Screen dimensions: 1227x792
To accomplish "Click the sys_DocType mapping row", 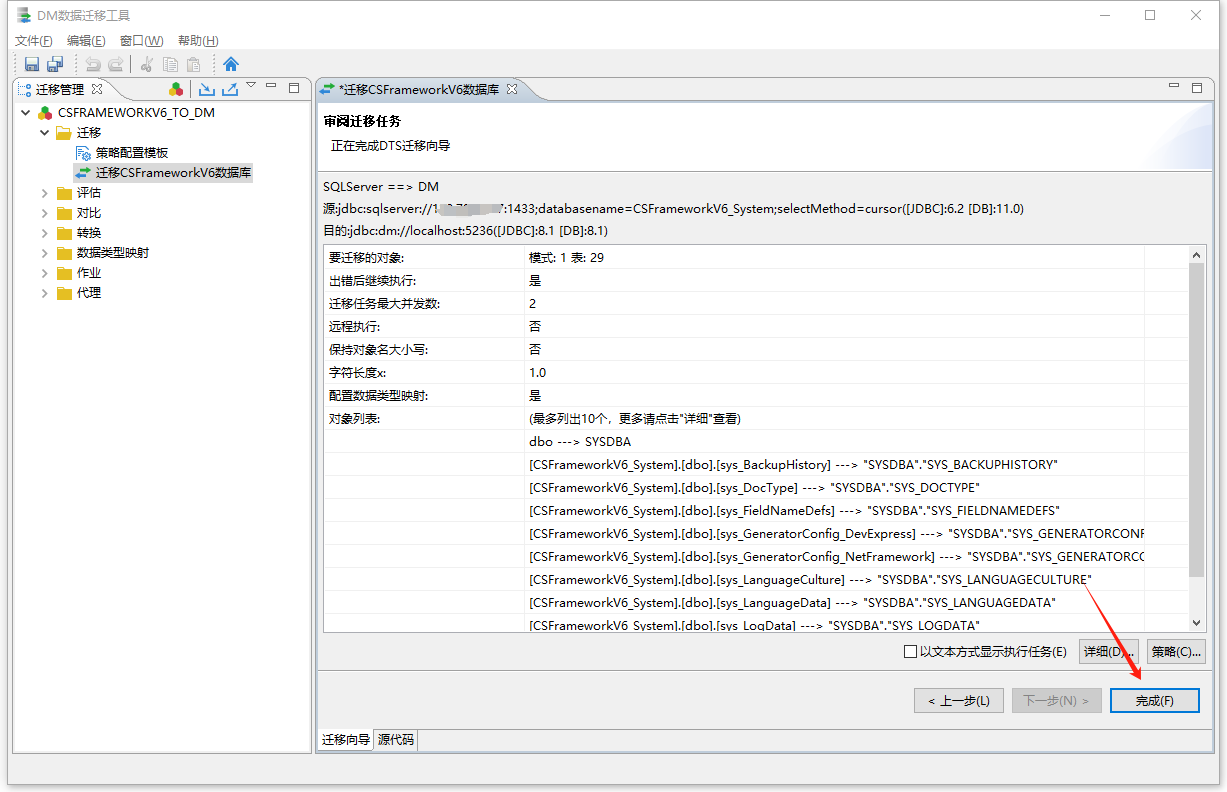I will [755, 488].
